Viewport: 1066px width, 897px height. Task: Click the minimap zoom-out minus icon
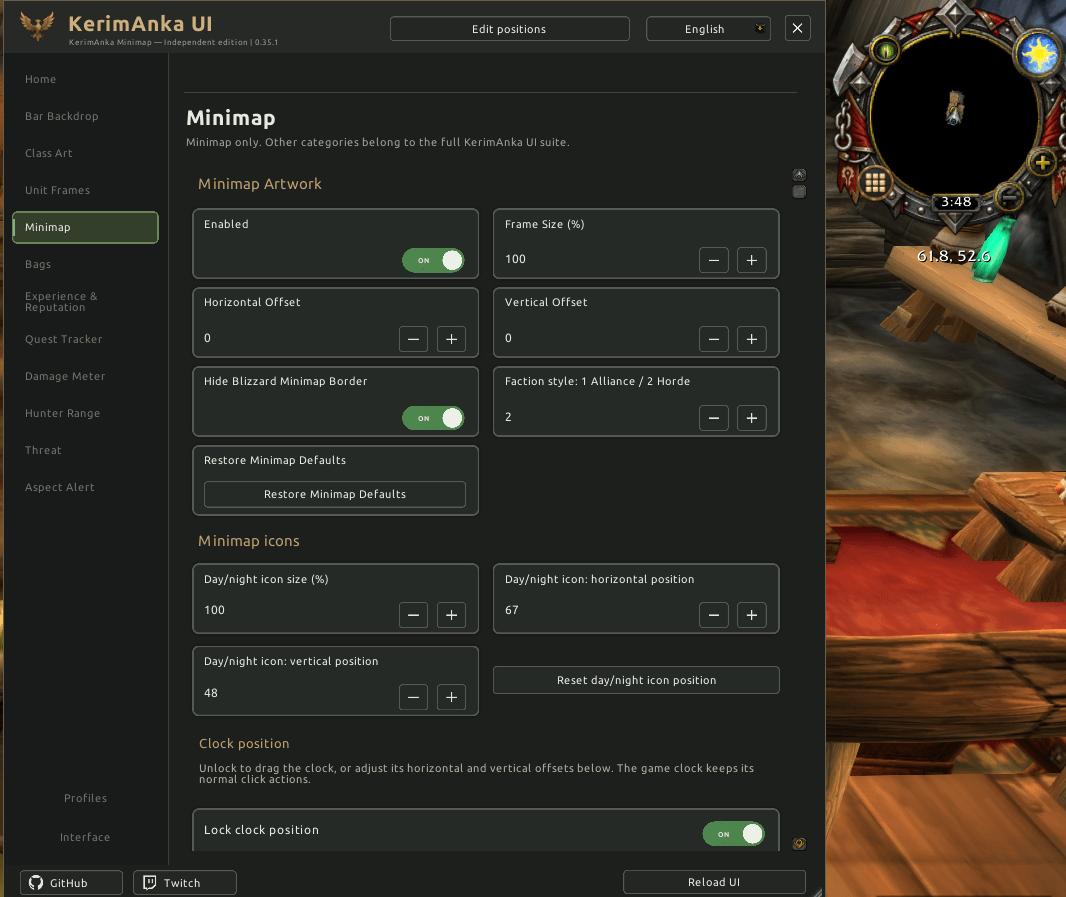[x=1010, y=198]
